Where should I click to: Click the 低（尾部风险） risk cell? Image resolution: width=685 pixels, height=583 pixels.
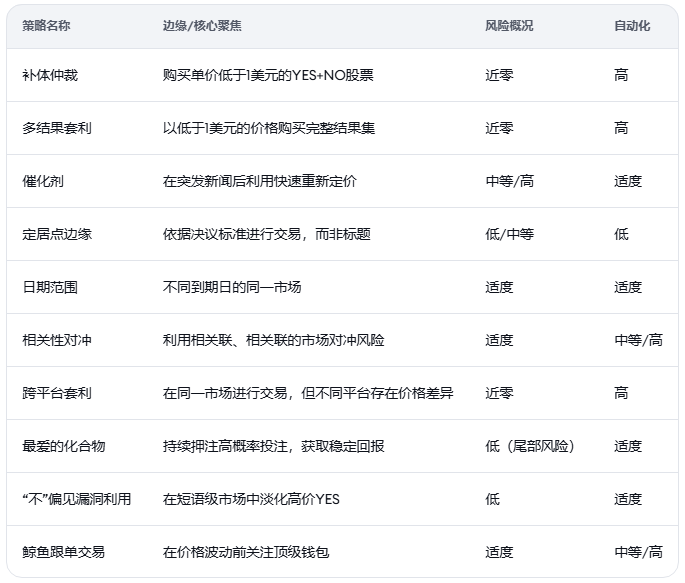click(x=530, y=446)
